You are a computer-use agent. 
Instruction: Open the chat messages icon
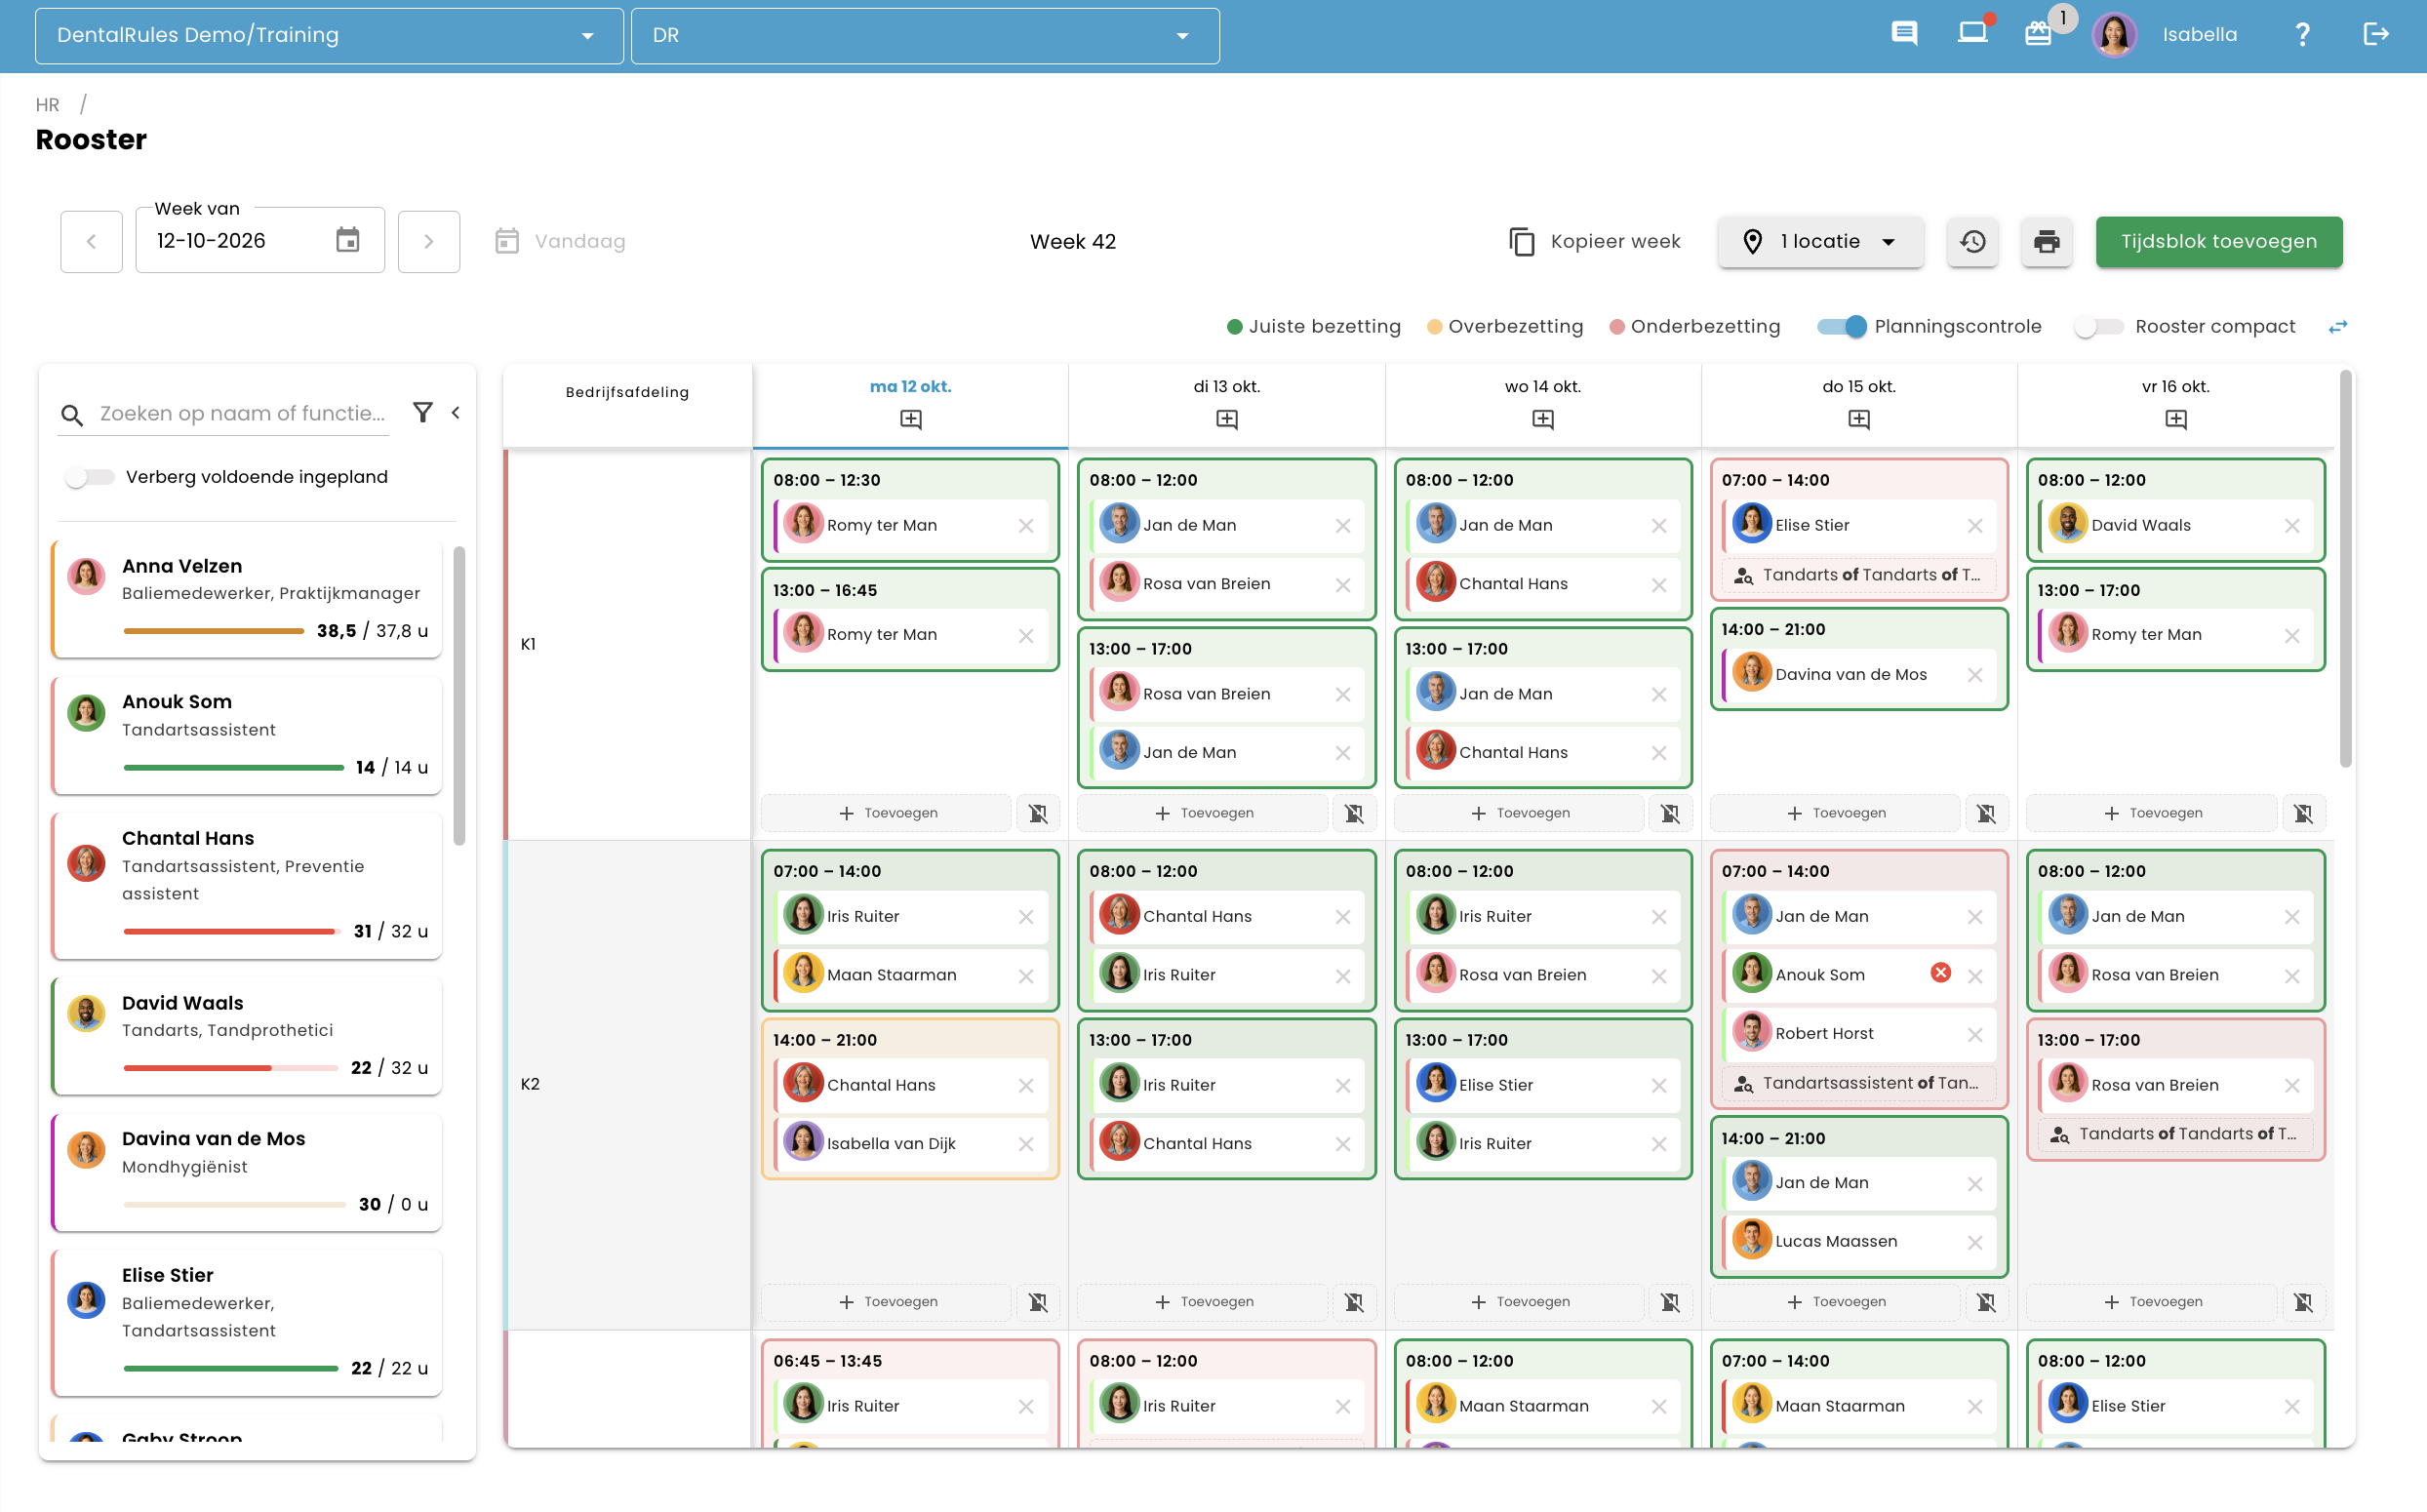click(1904, 34)
